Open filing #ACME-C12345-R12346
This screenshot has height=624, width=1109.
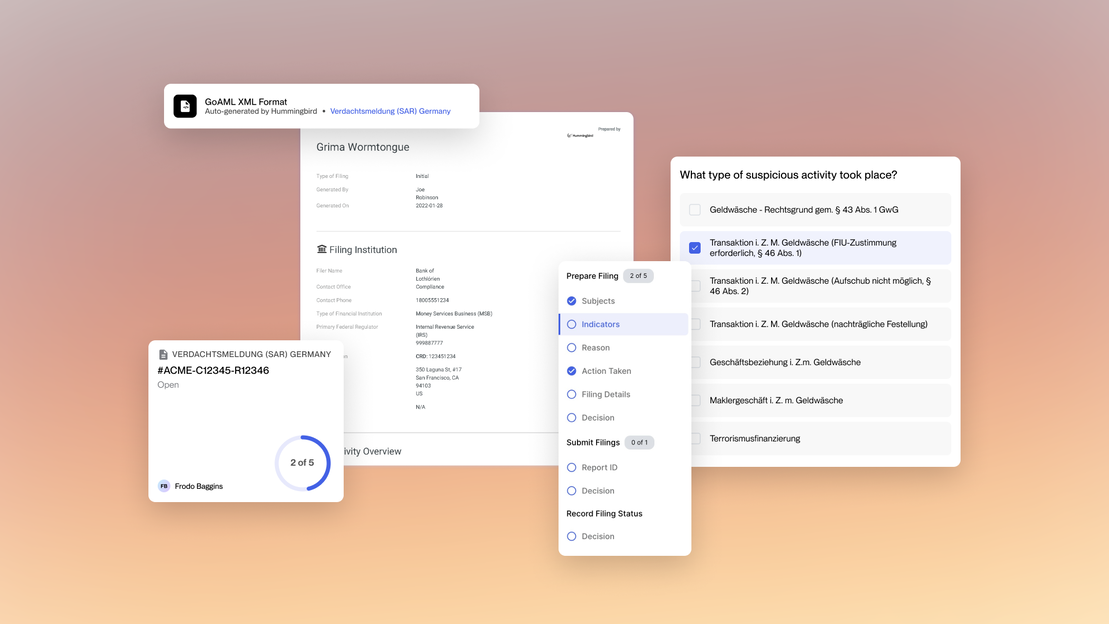point(213,371)
